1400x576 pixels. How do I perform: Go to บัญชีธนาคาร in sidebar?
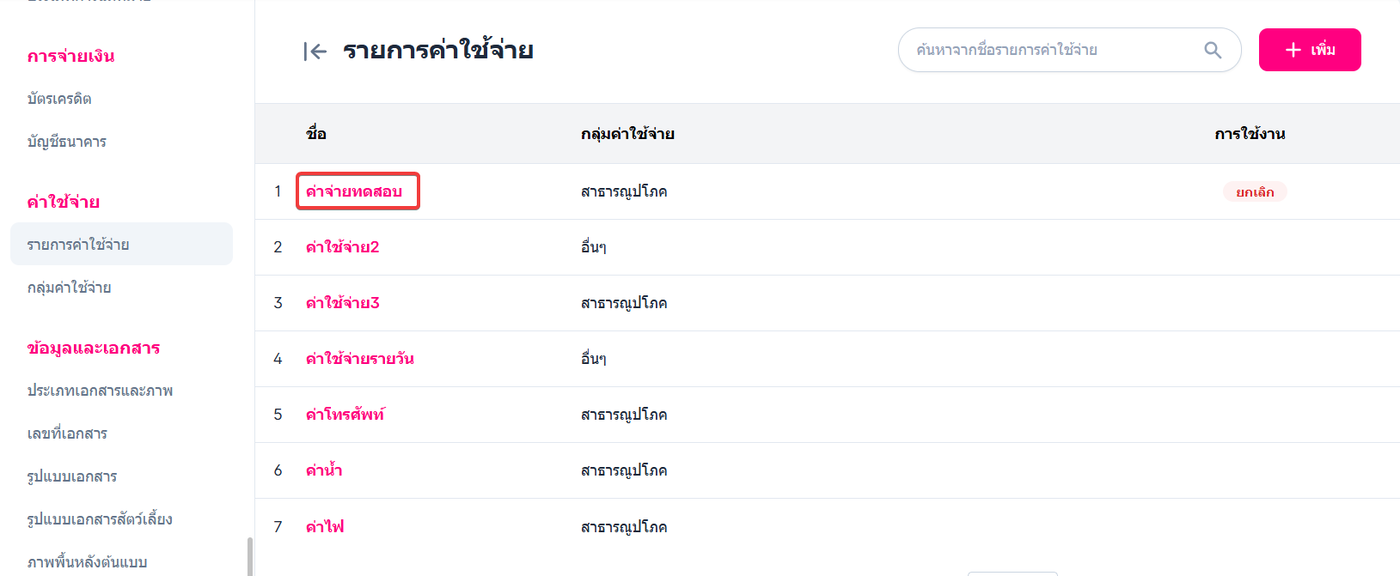tap(67, 142)
